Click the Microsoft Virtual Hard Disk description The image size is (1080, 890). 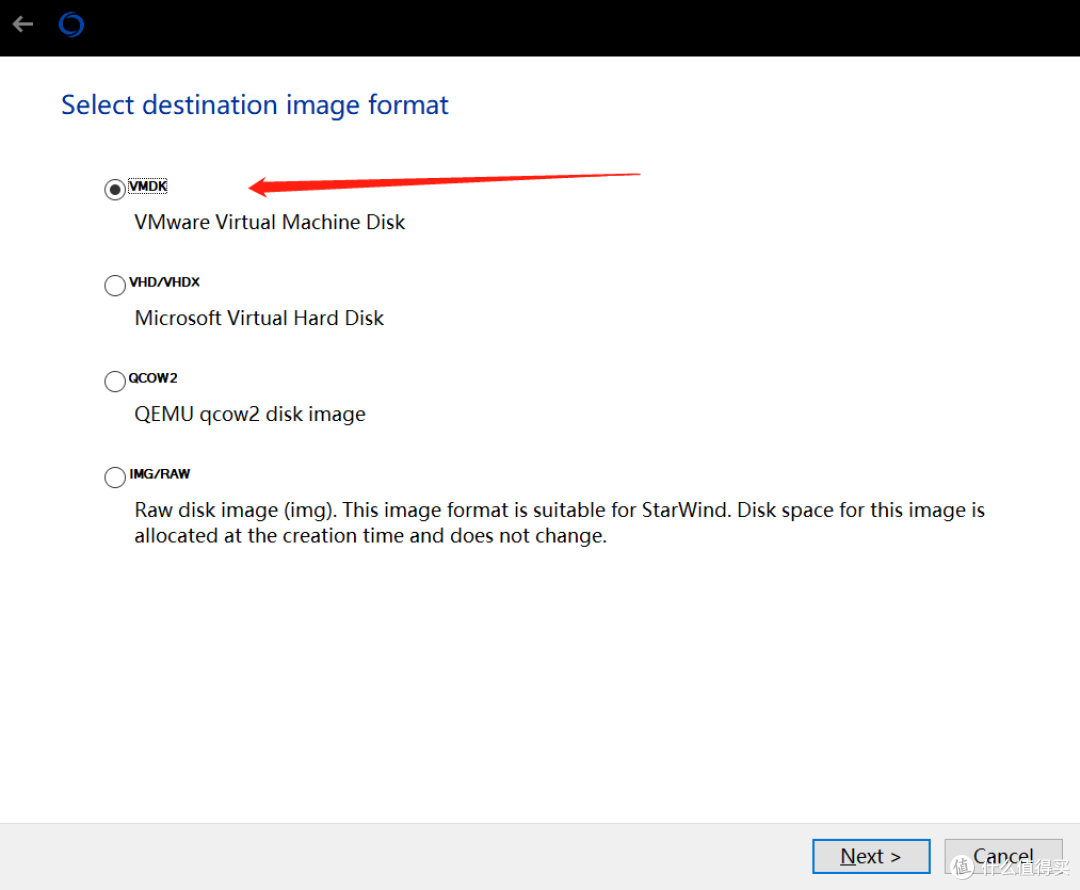click(259, 318)
